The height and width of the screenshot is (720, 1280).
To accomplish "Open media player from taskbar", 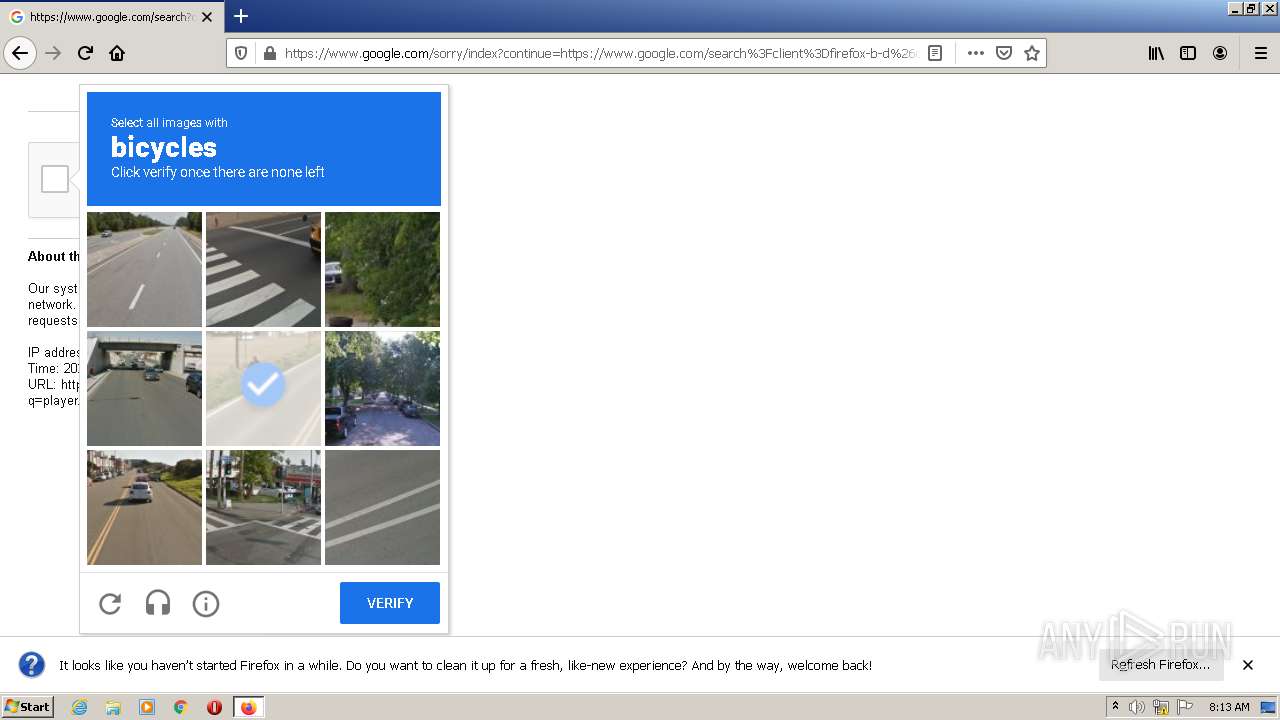I will tap(147, 707).
